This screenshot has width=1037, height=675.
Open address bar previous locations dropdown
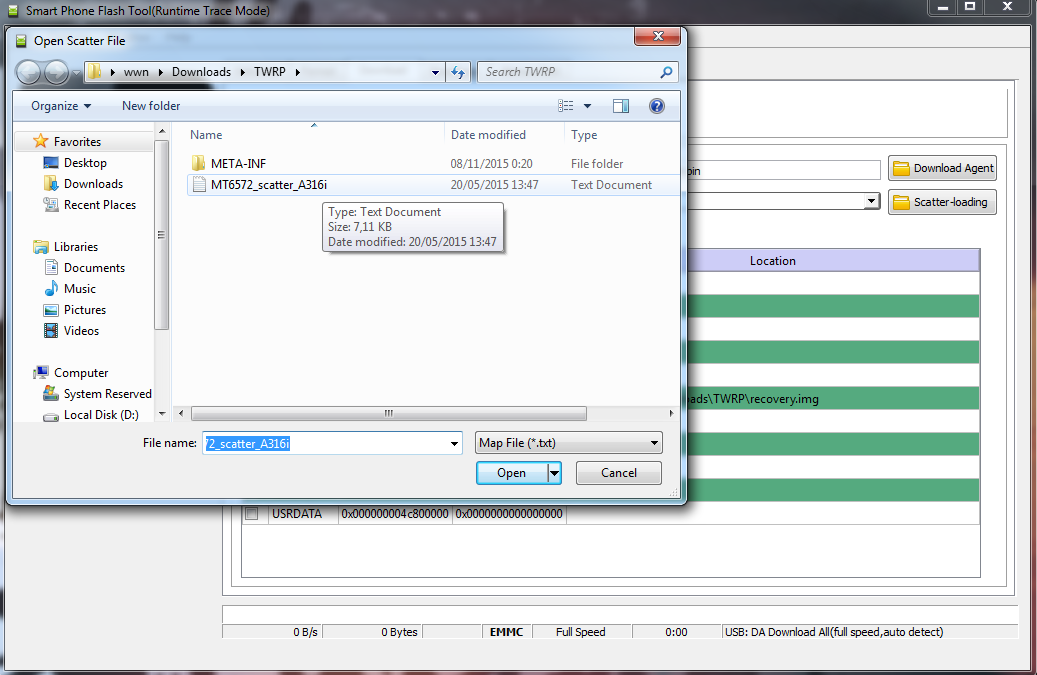point(435,72)
